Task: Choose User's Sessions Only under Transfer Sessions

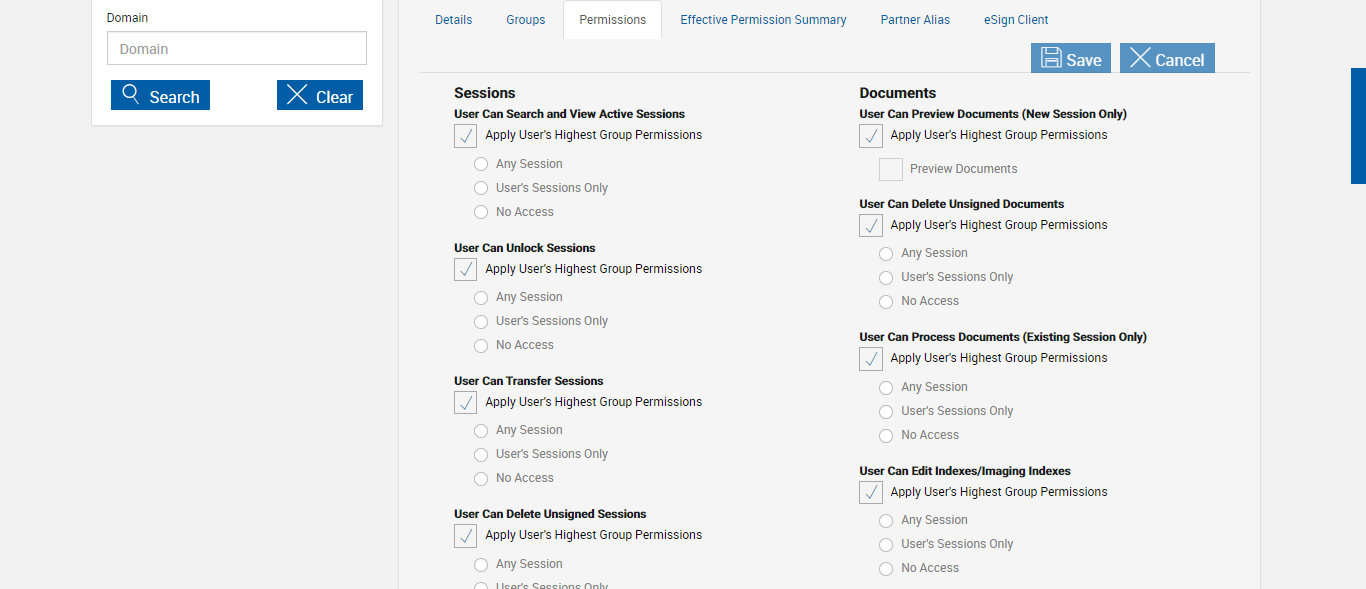Action: [x=481, y=455]
